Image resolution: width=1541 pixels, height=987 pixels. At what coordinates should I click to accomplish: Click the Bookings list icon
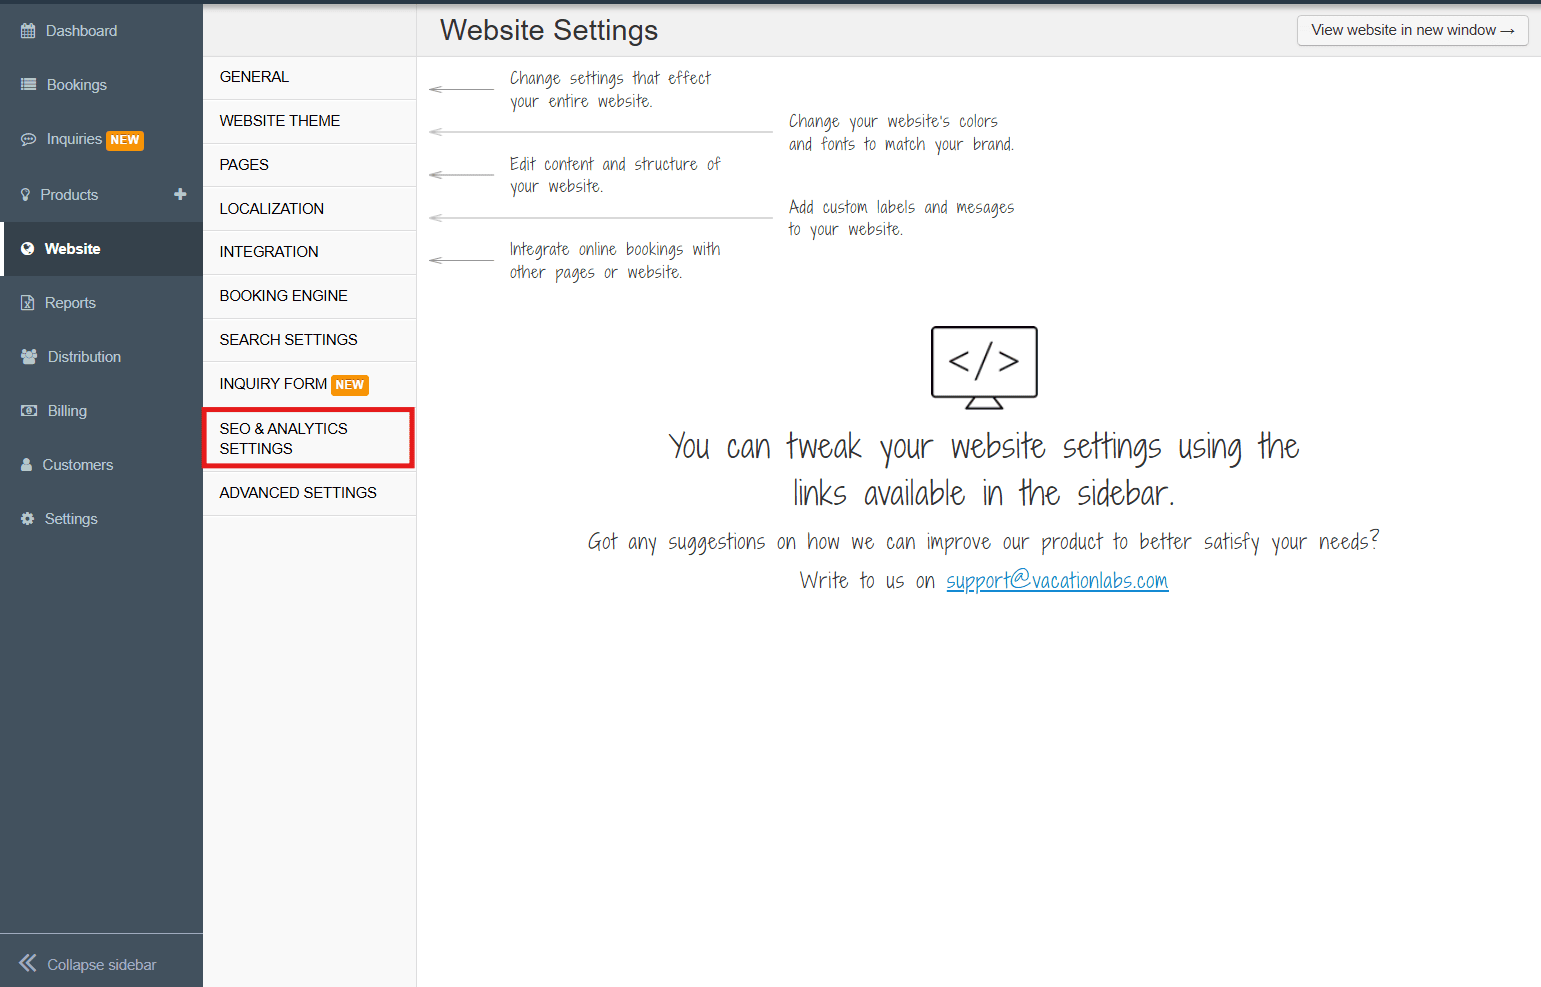(29, 85)
